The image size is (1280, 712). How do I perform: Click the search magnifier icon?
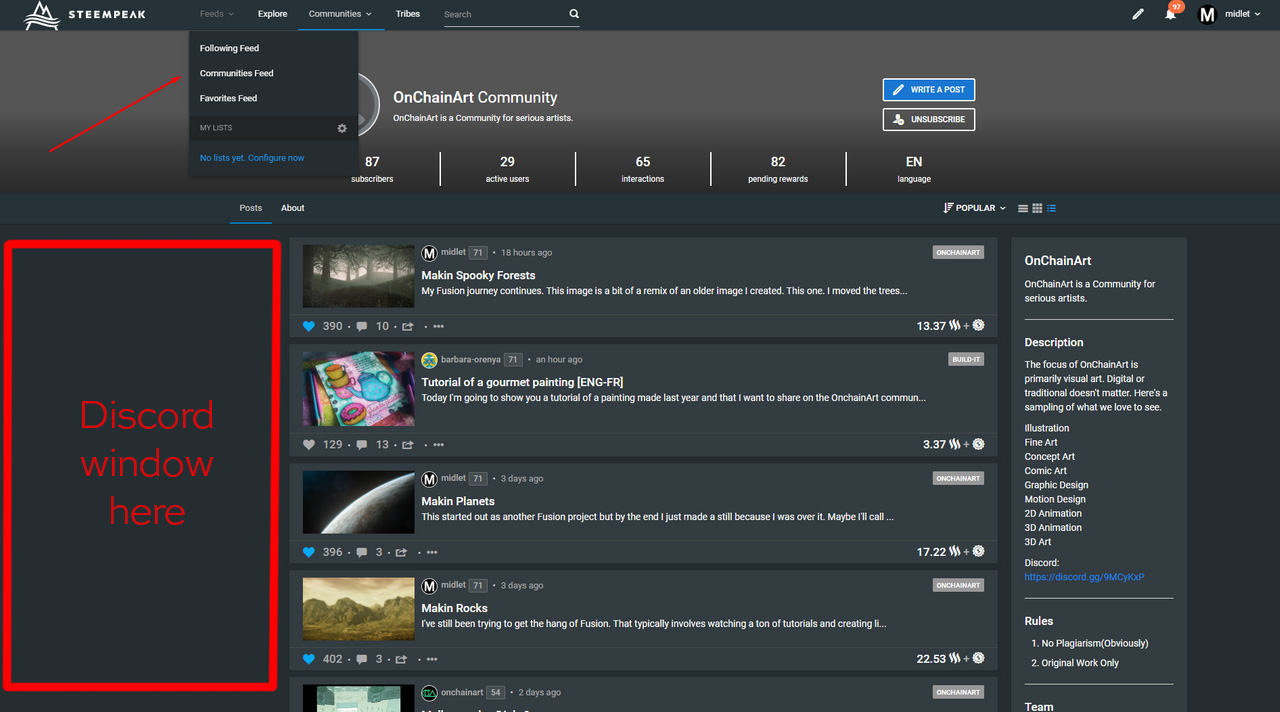click(x=574, y=14)
